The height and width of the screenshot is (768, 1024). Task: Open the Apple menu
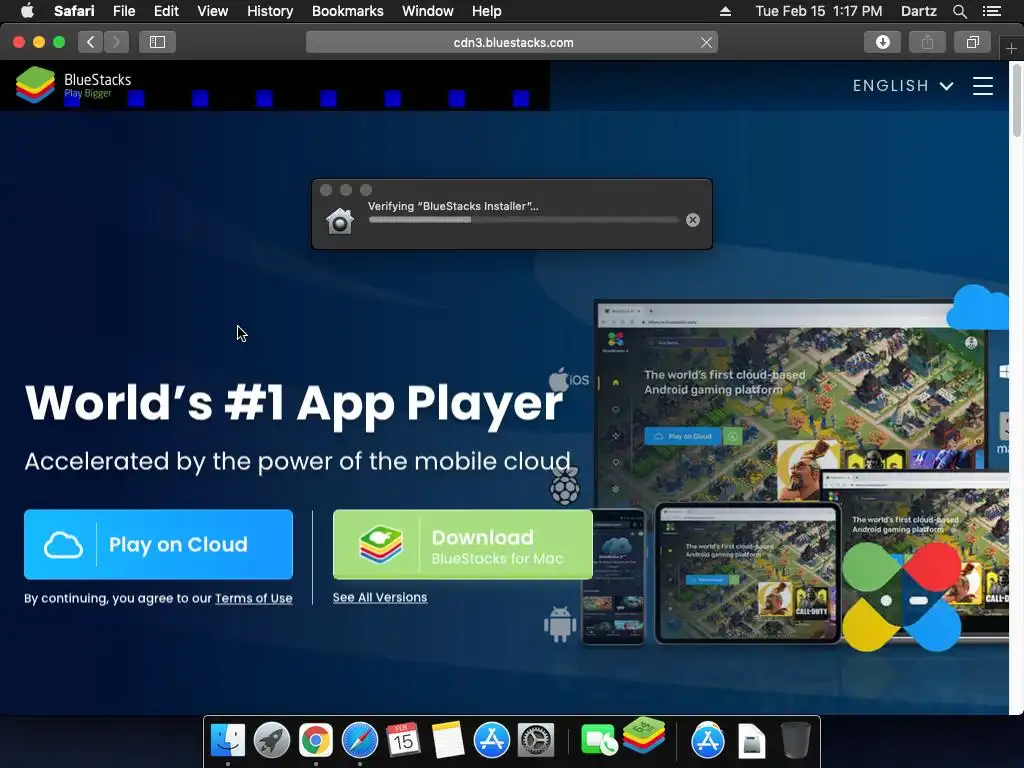click(27, 11)
